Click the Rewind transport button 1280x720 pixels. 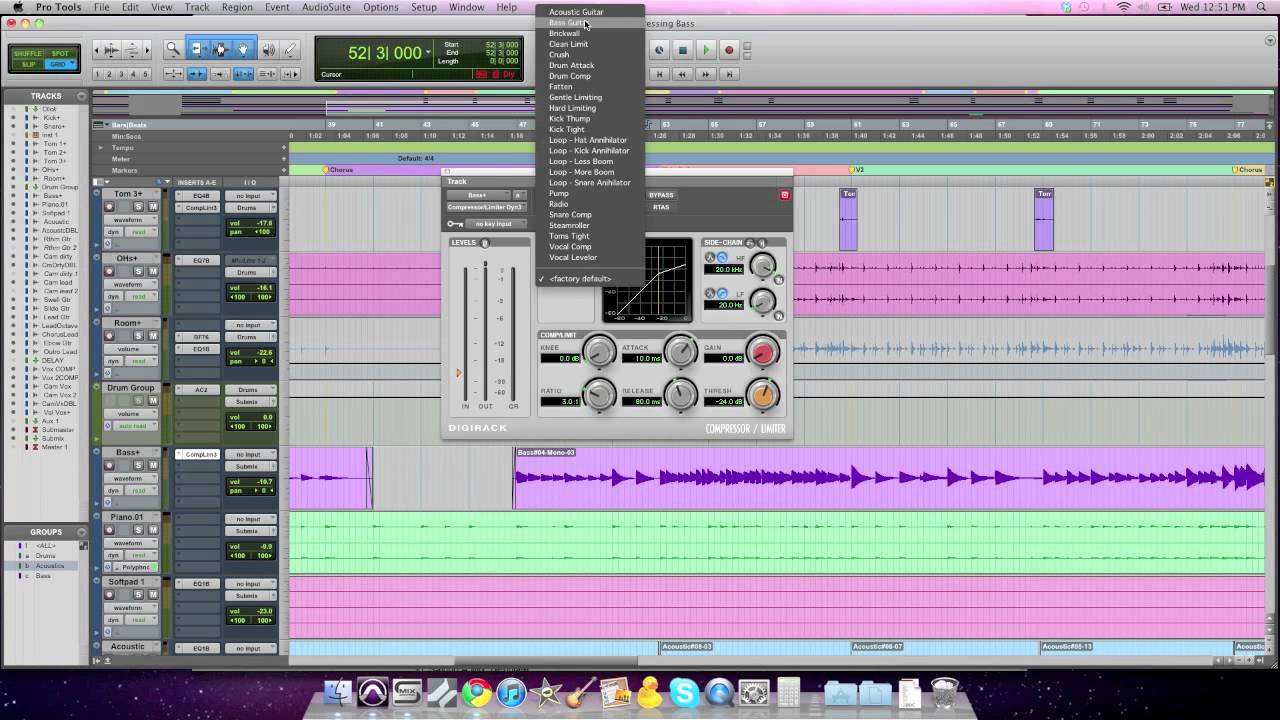[682, 74]
